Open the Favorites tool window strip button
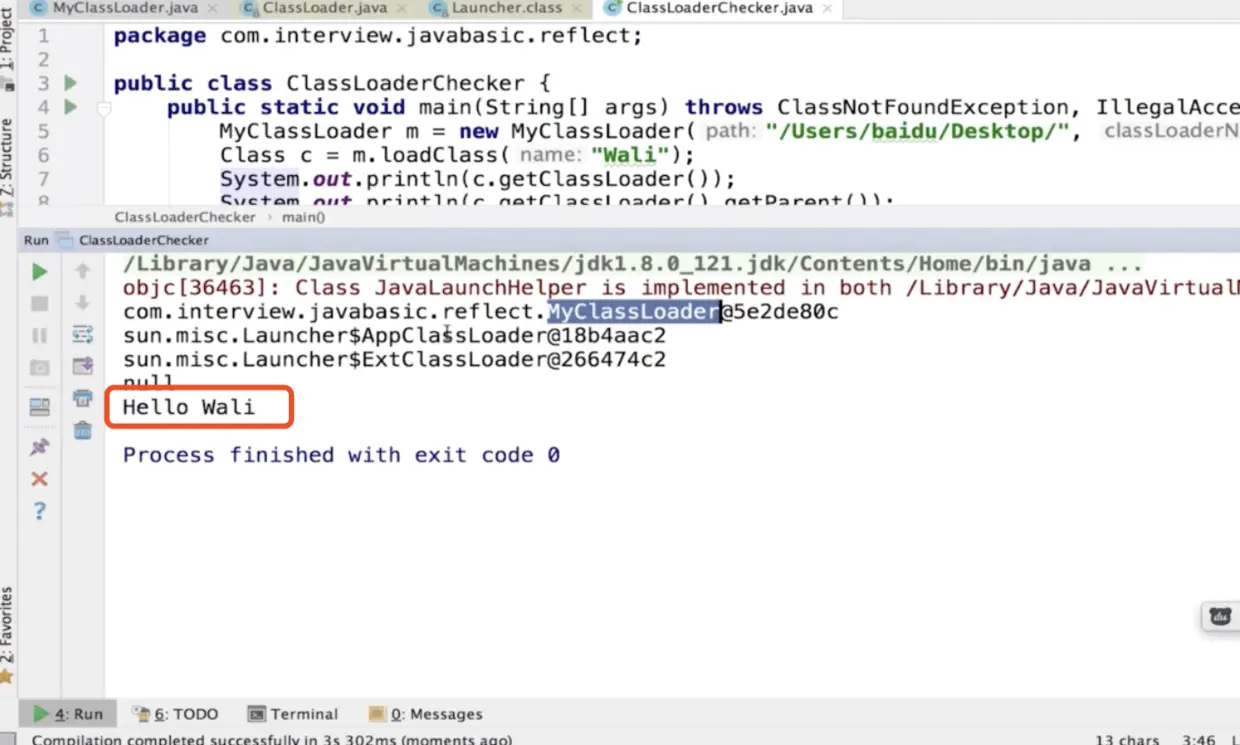1240x745 pixels. [8, 634]
